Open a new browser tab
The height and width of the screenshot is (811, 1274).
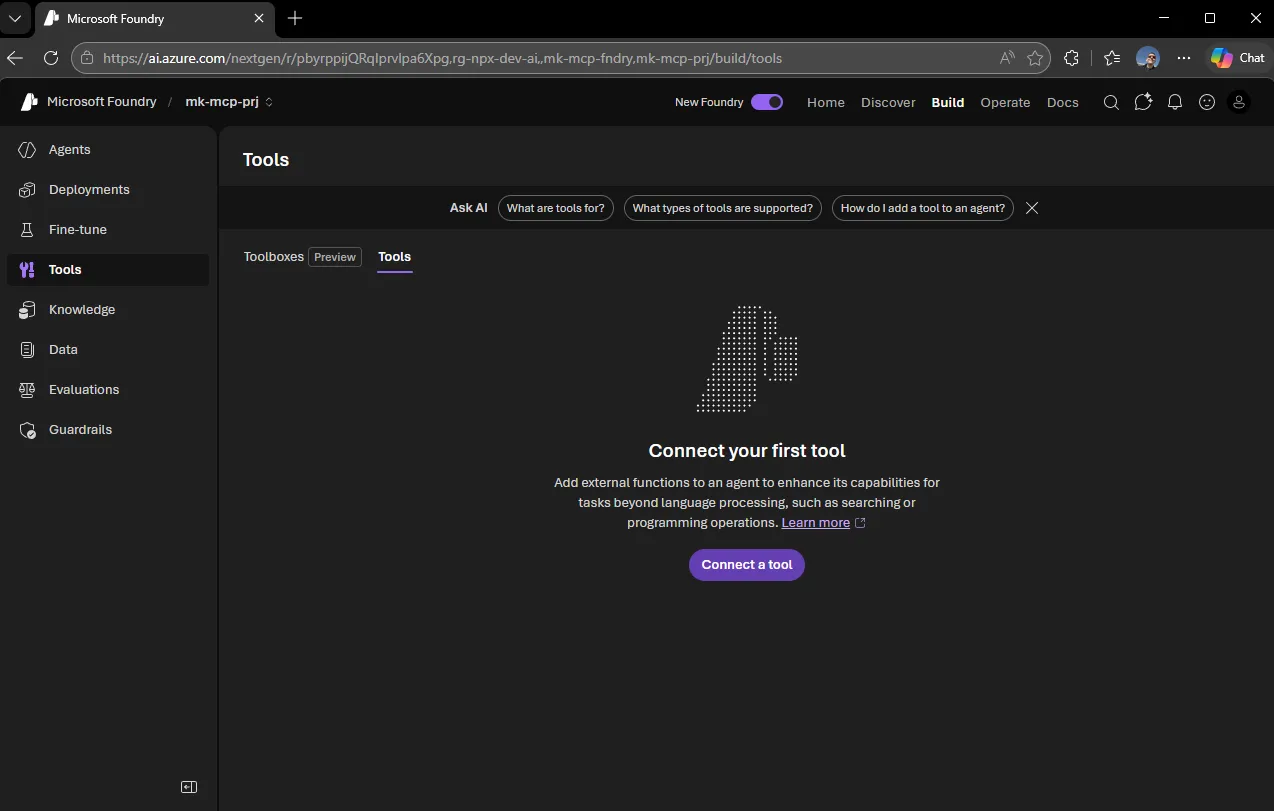tap(295, 18)
